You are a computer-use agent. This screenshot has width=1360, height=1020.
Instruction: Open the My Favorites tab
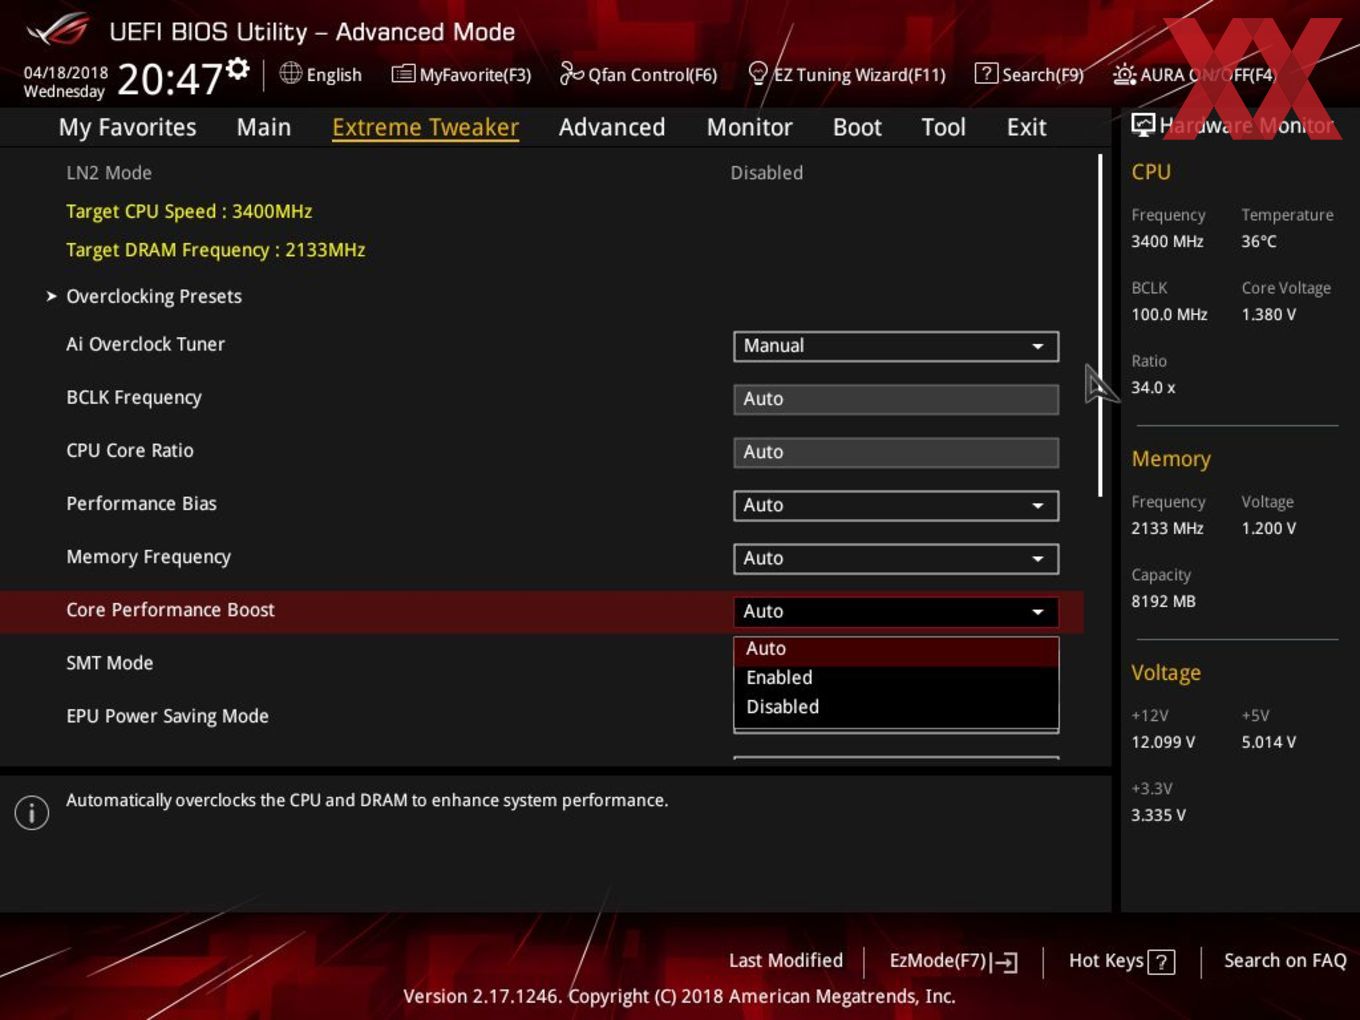[x=127, y=127]
